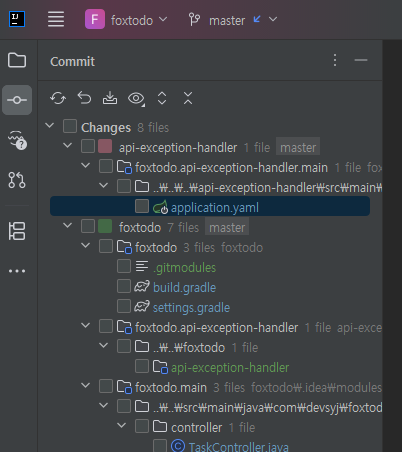Open the Project tool window

click(17, 60)
